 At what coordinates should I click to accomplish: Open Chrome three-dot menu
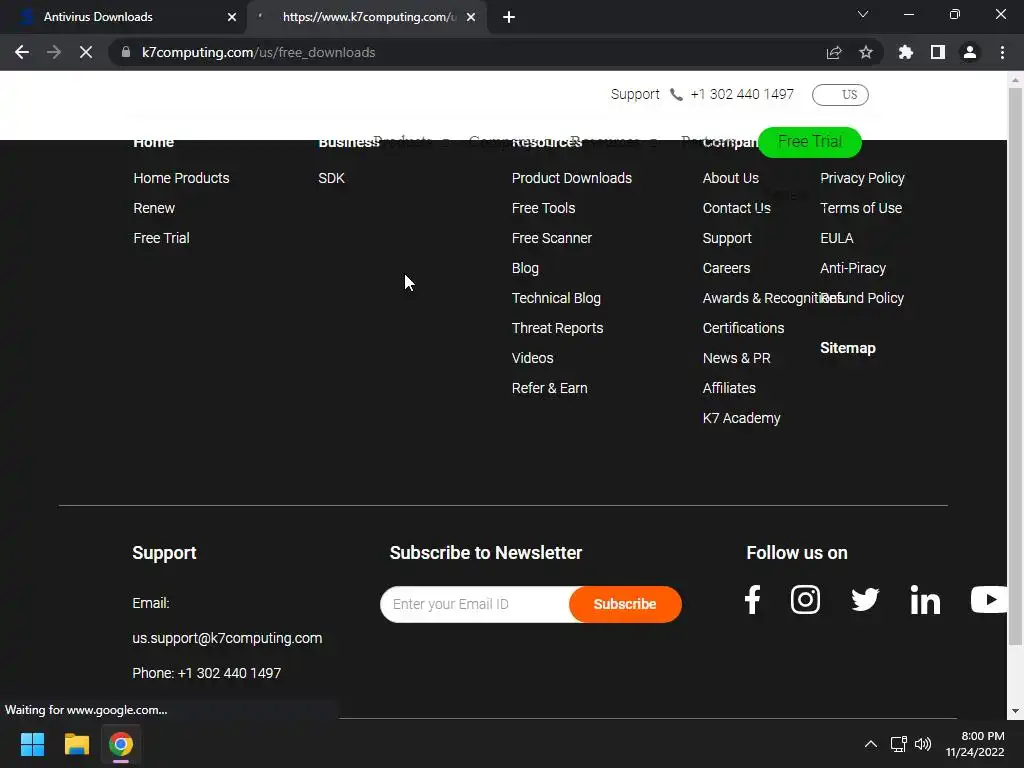click(1002, 52)
